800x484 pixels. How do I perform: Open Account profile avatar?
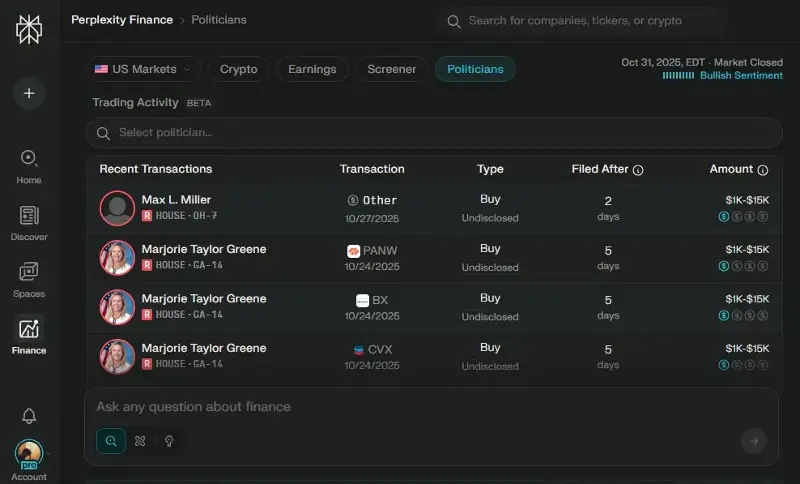click(x=29, y=453)
